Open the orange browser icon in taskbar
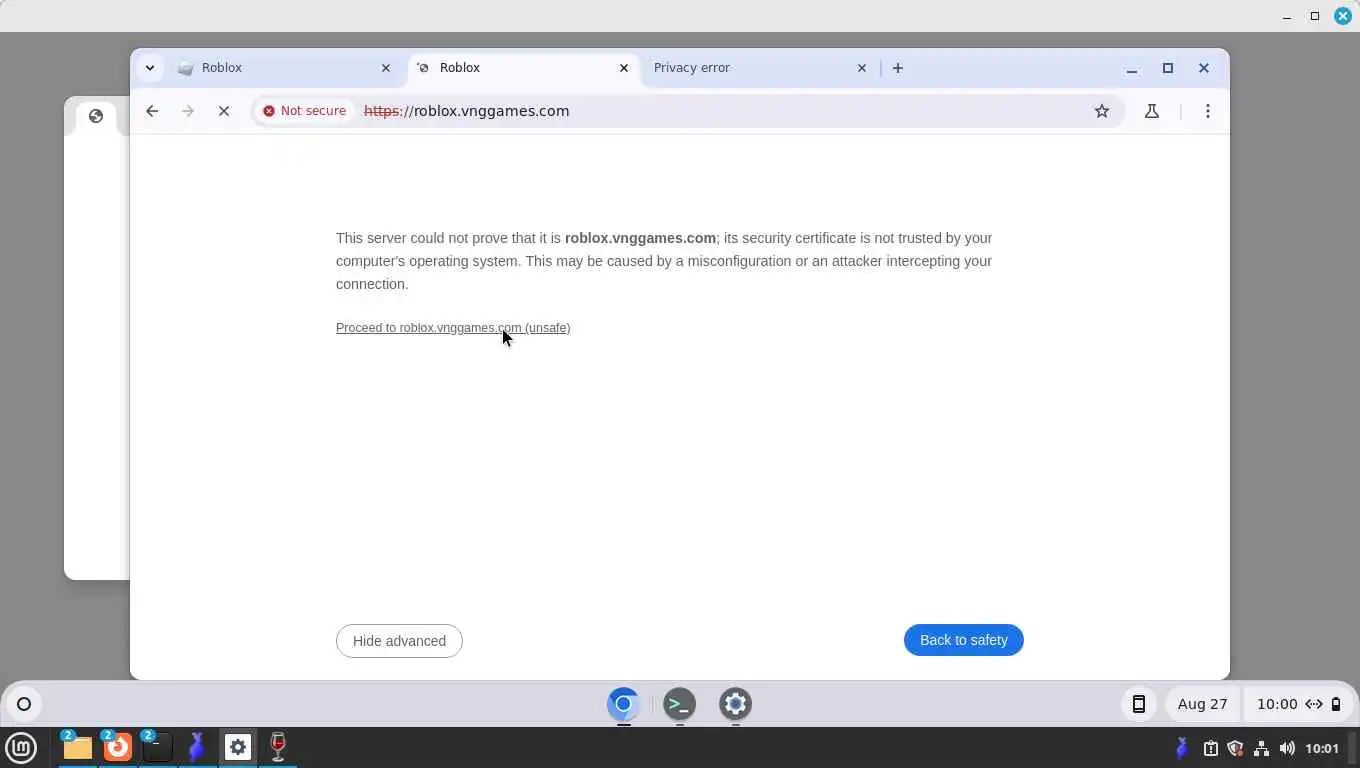This screenshot has width=1360, height=768. (x=117, y=747)
